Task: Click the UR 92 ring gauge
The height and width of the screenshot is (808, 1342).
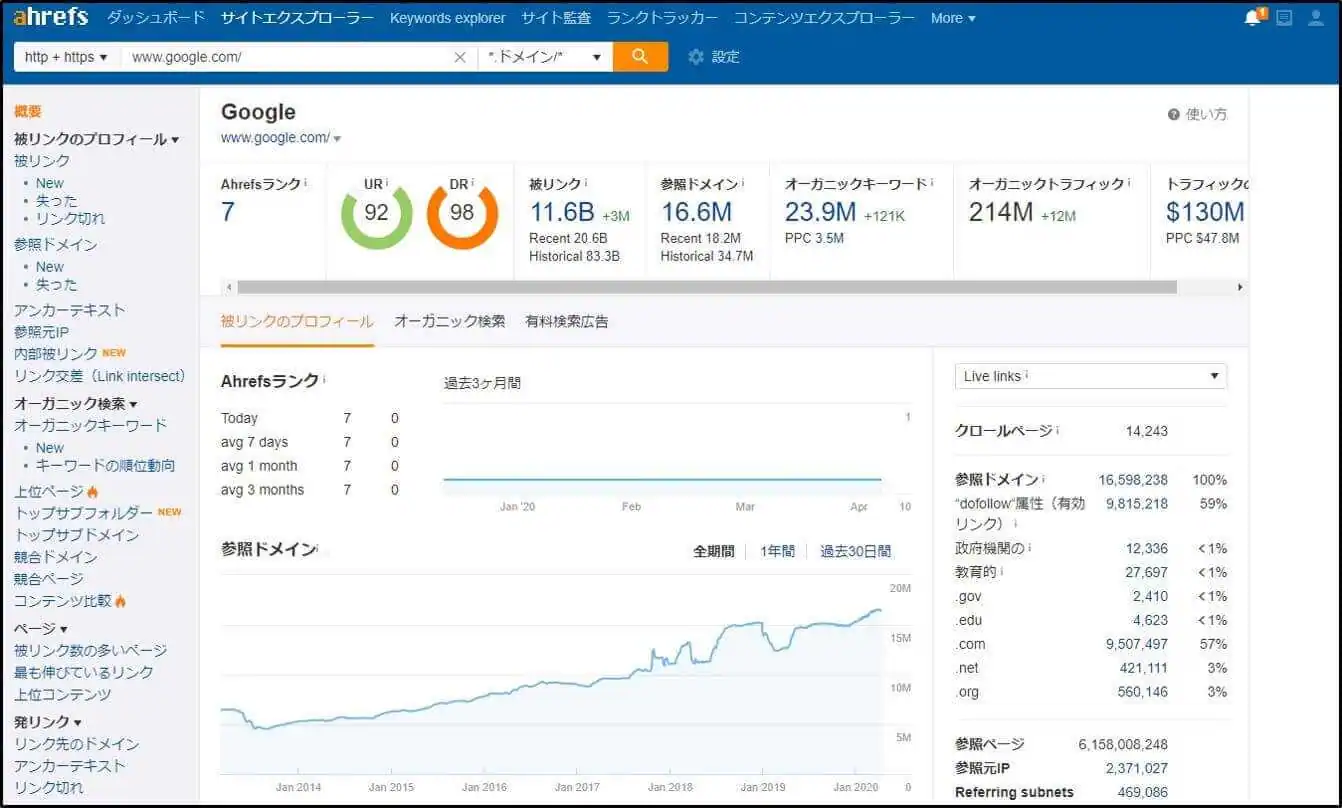Action: (x=377, y=213)
